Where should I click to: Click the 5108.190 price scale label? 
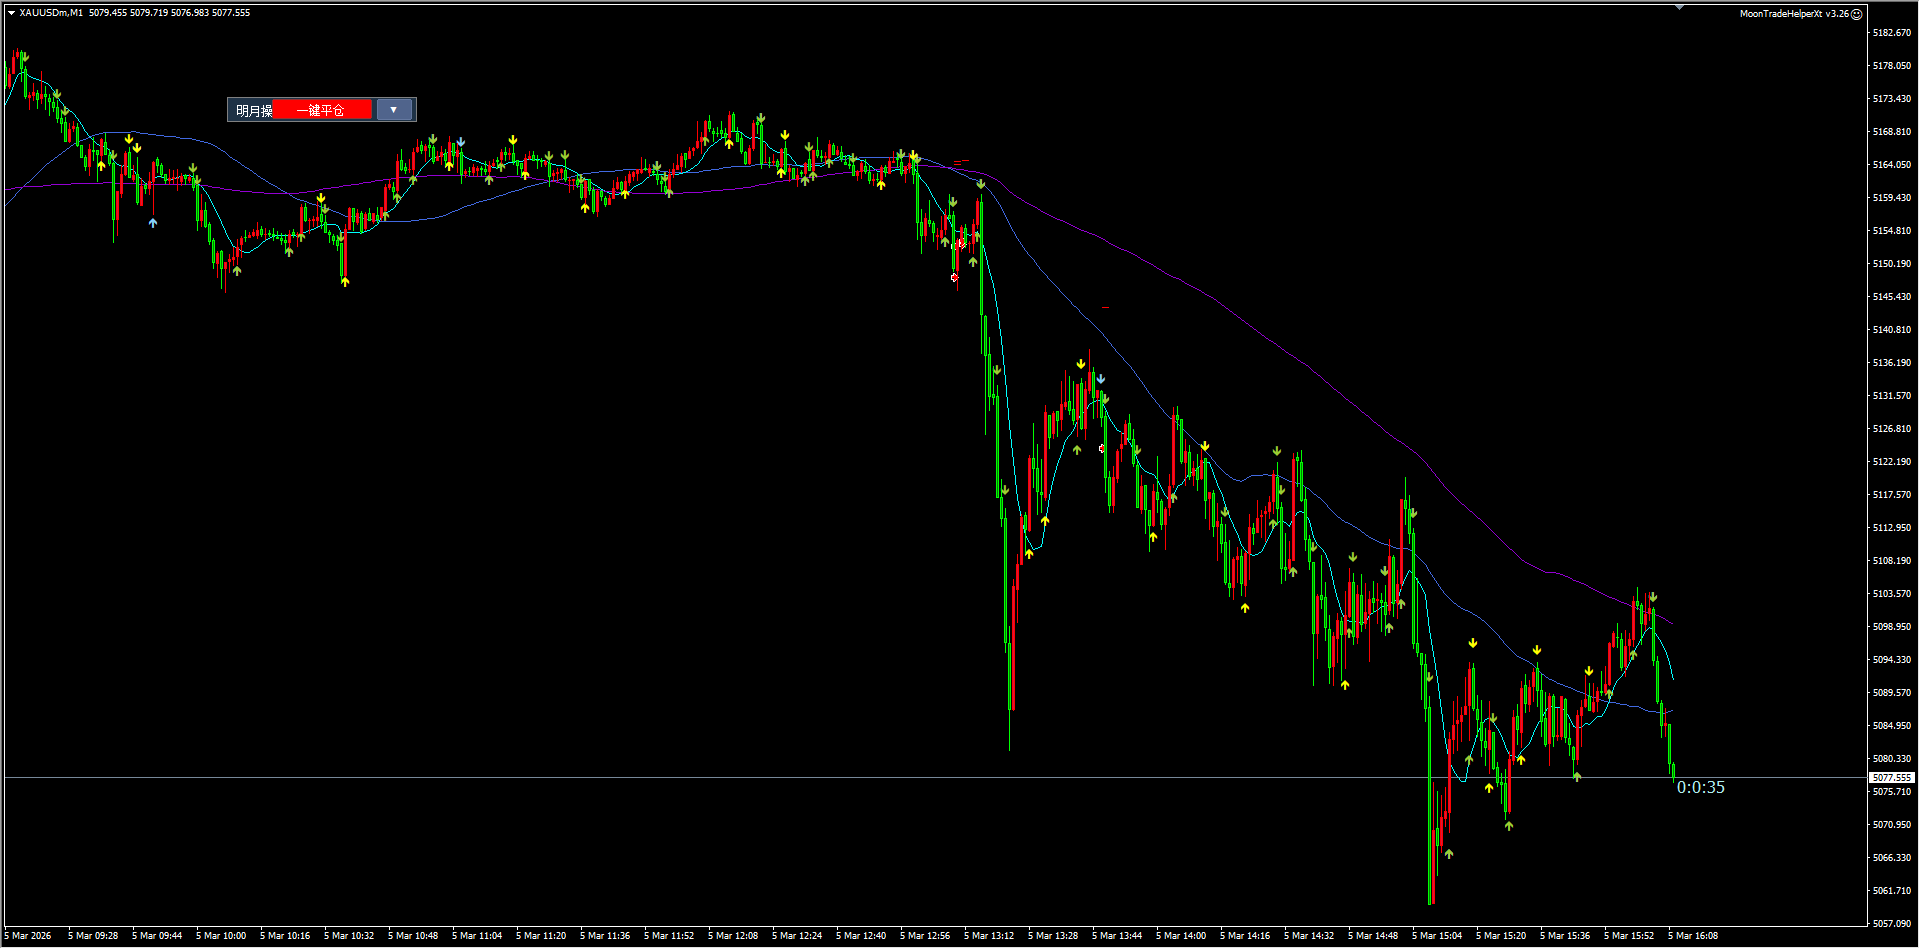pos(1892,561)
